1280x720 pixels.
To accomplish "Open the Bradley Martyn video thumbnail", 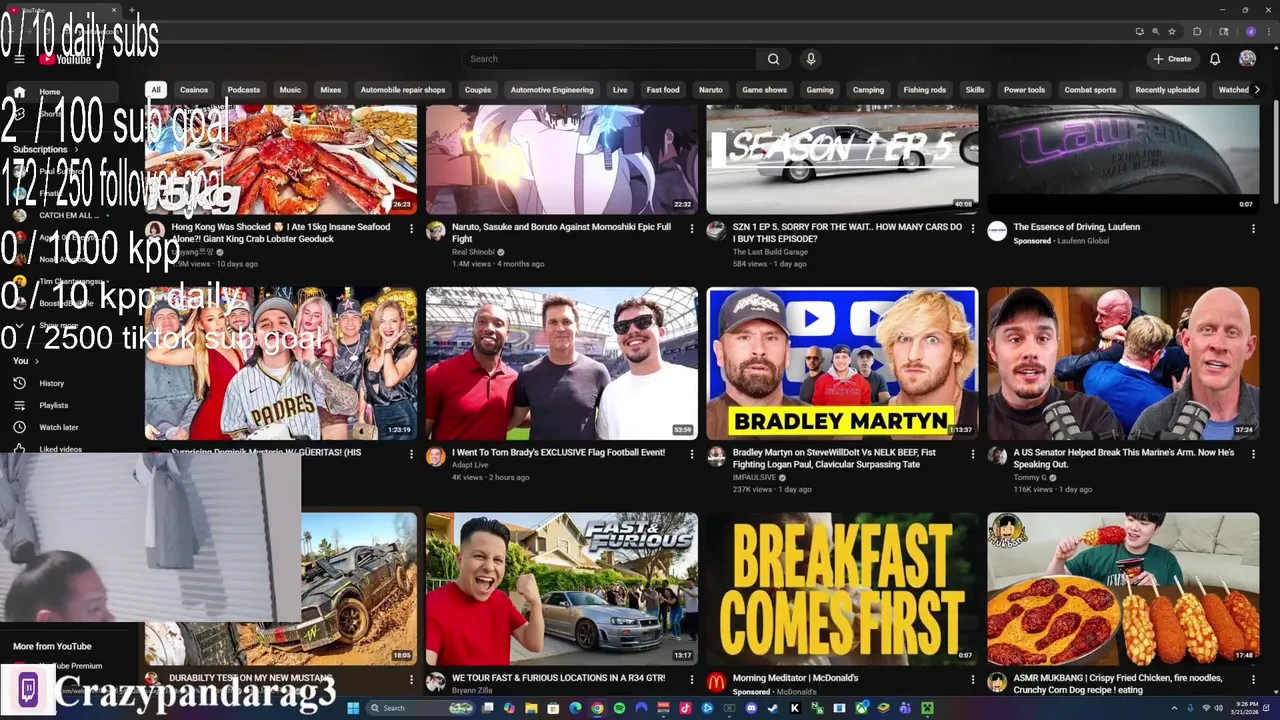I will (842, 364).
